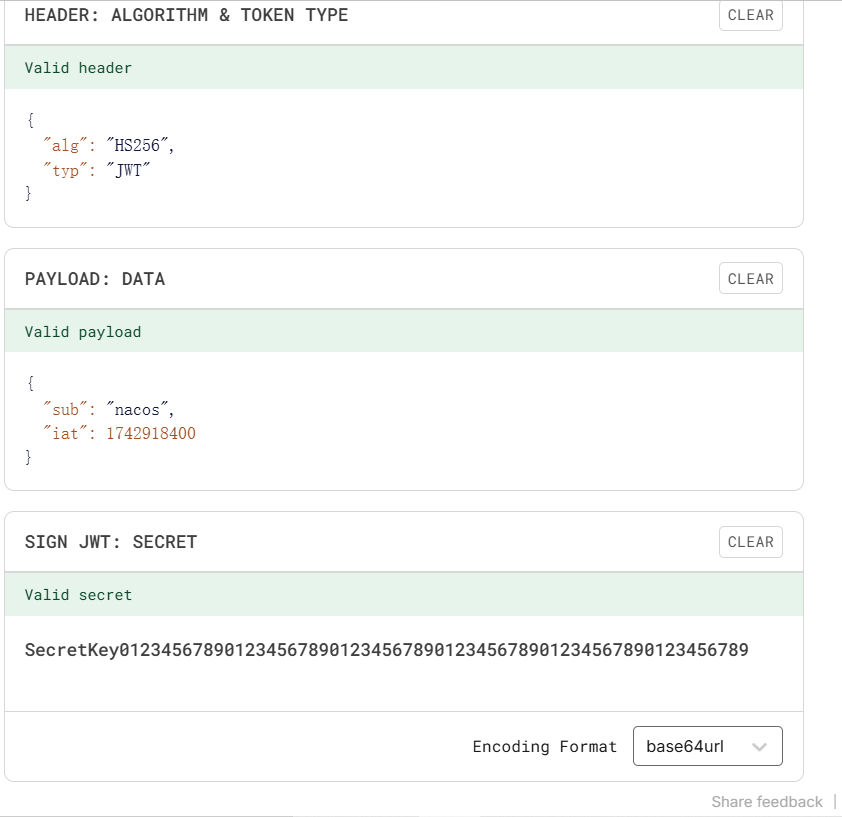Clear the header algorithm section
Viewport: 842px width, 817px height.
[750, 15]
